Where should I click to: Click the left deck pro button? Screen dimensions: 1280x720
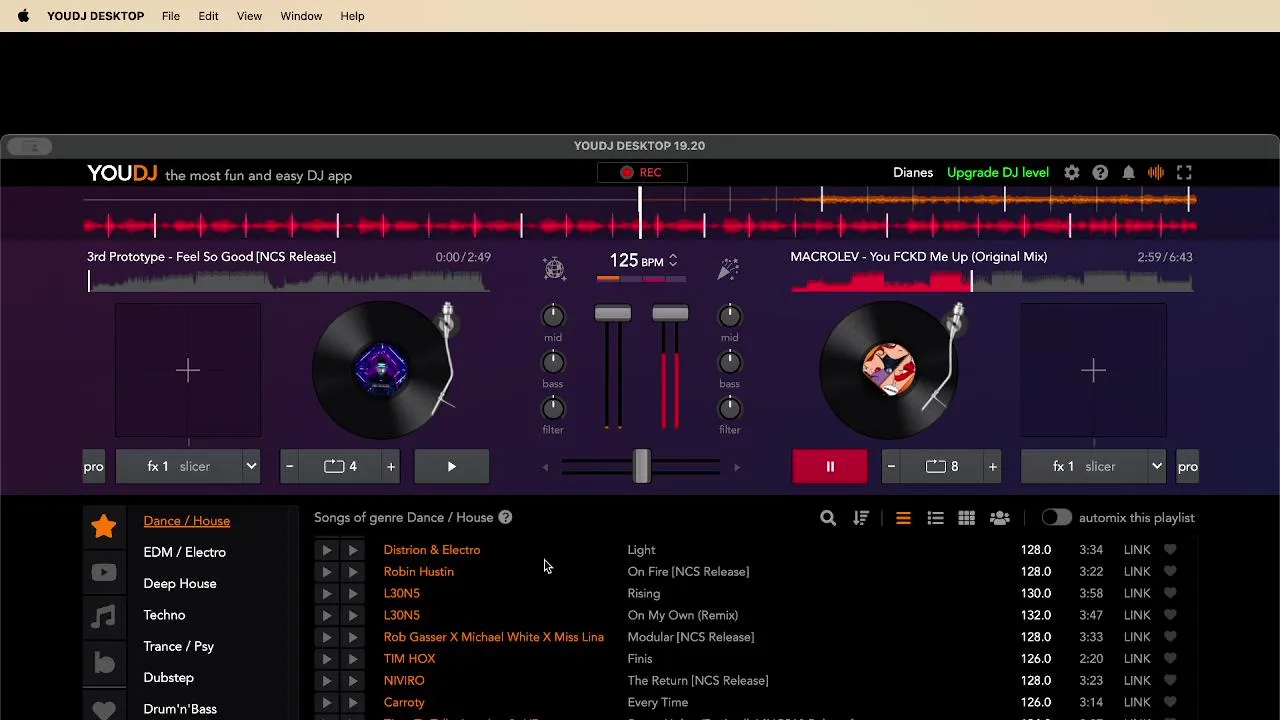pos(94,467)
